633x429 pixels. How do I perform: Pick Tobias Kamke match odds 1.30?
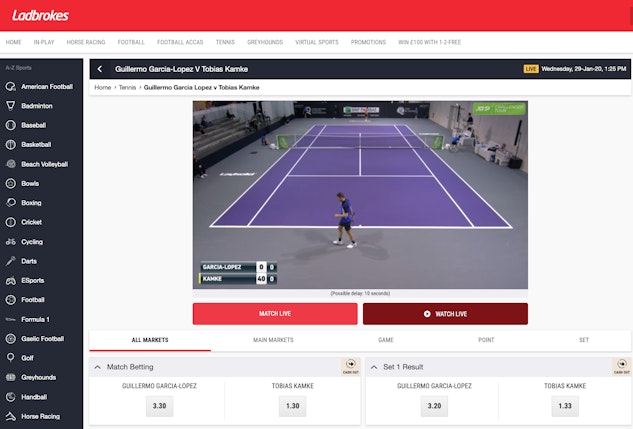point(293,406)
